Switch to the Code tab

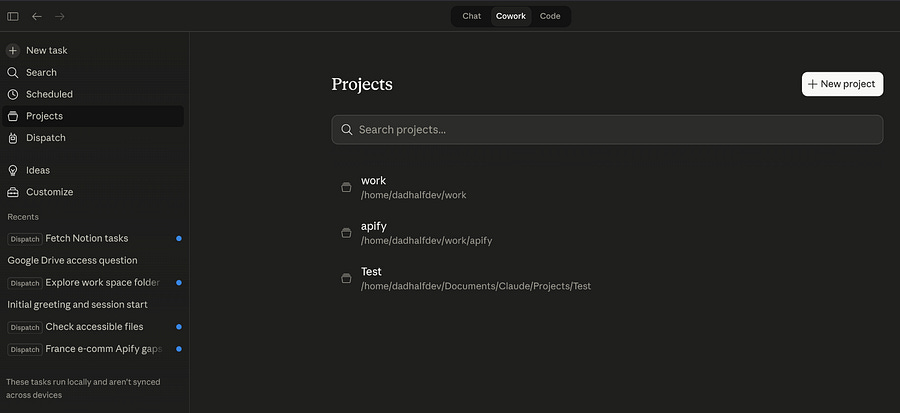(550, 16)
